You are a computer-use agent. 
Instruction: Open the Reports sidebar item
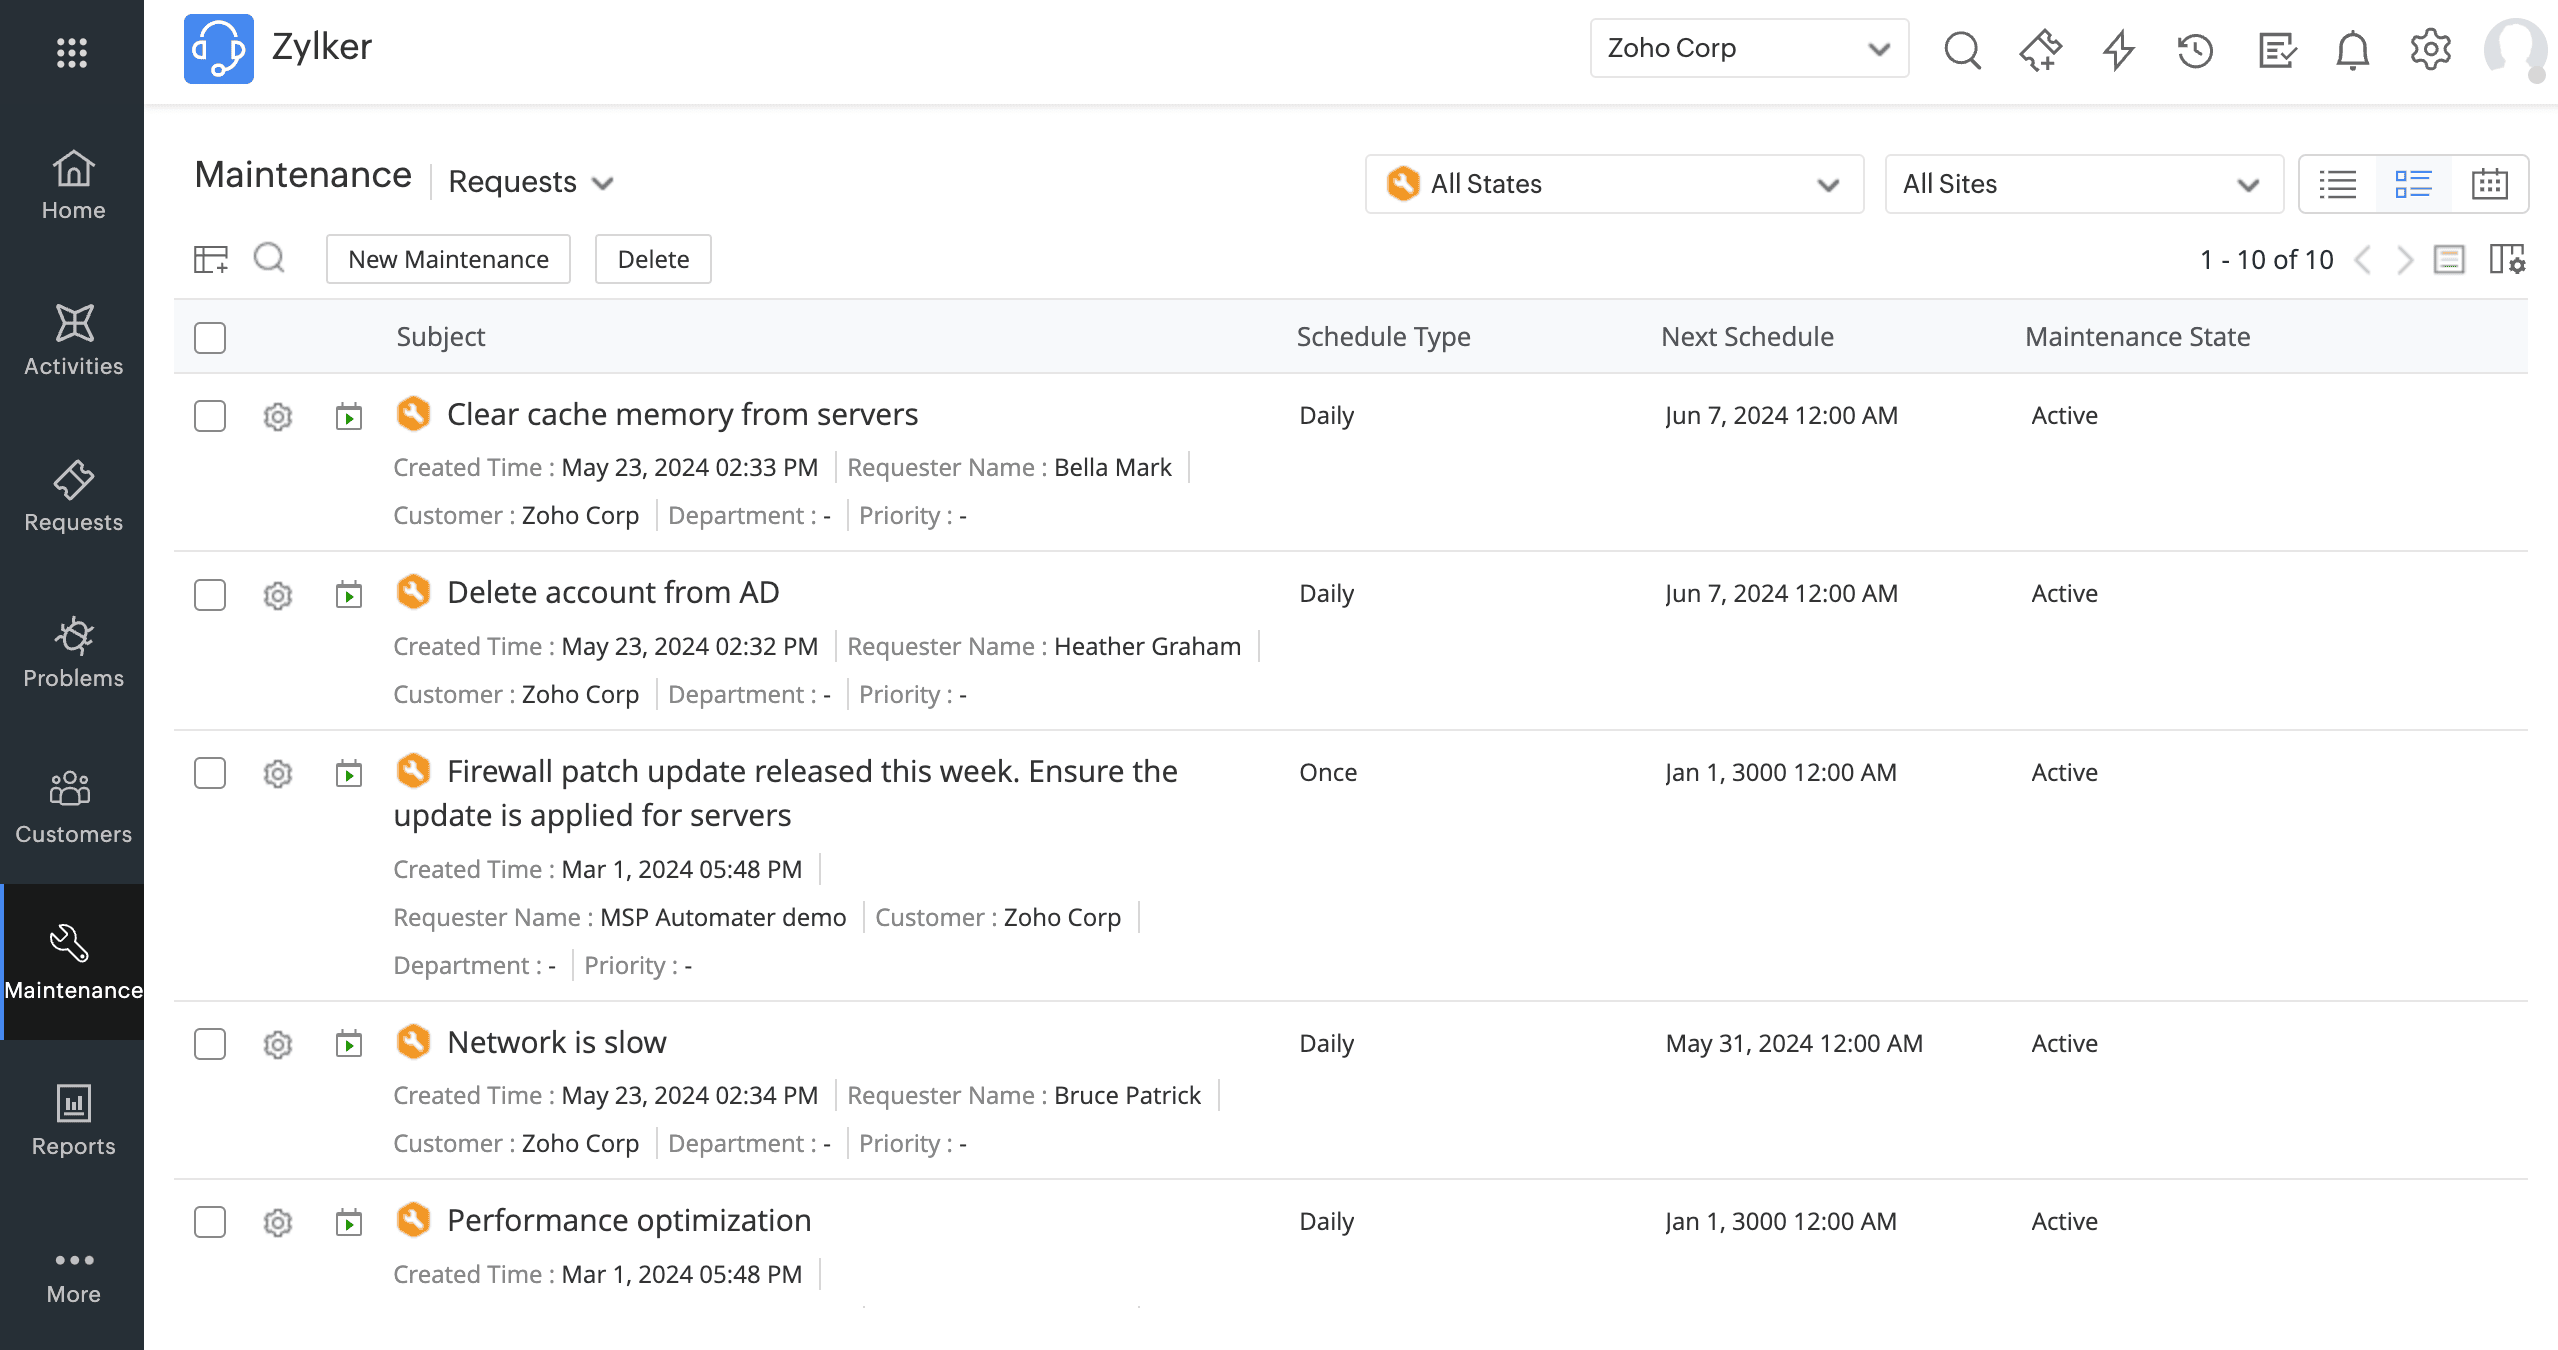73,1120
